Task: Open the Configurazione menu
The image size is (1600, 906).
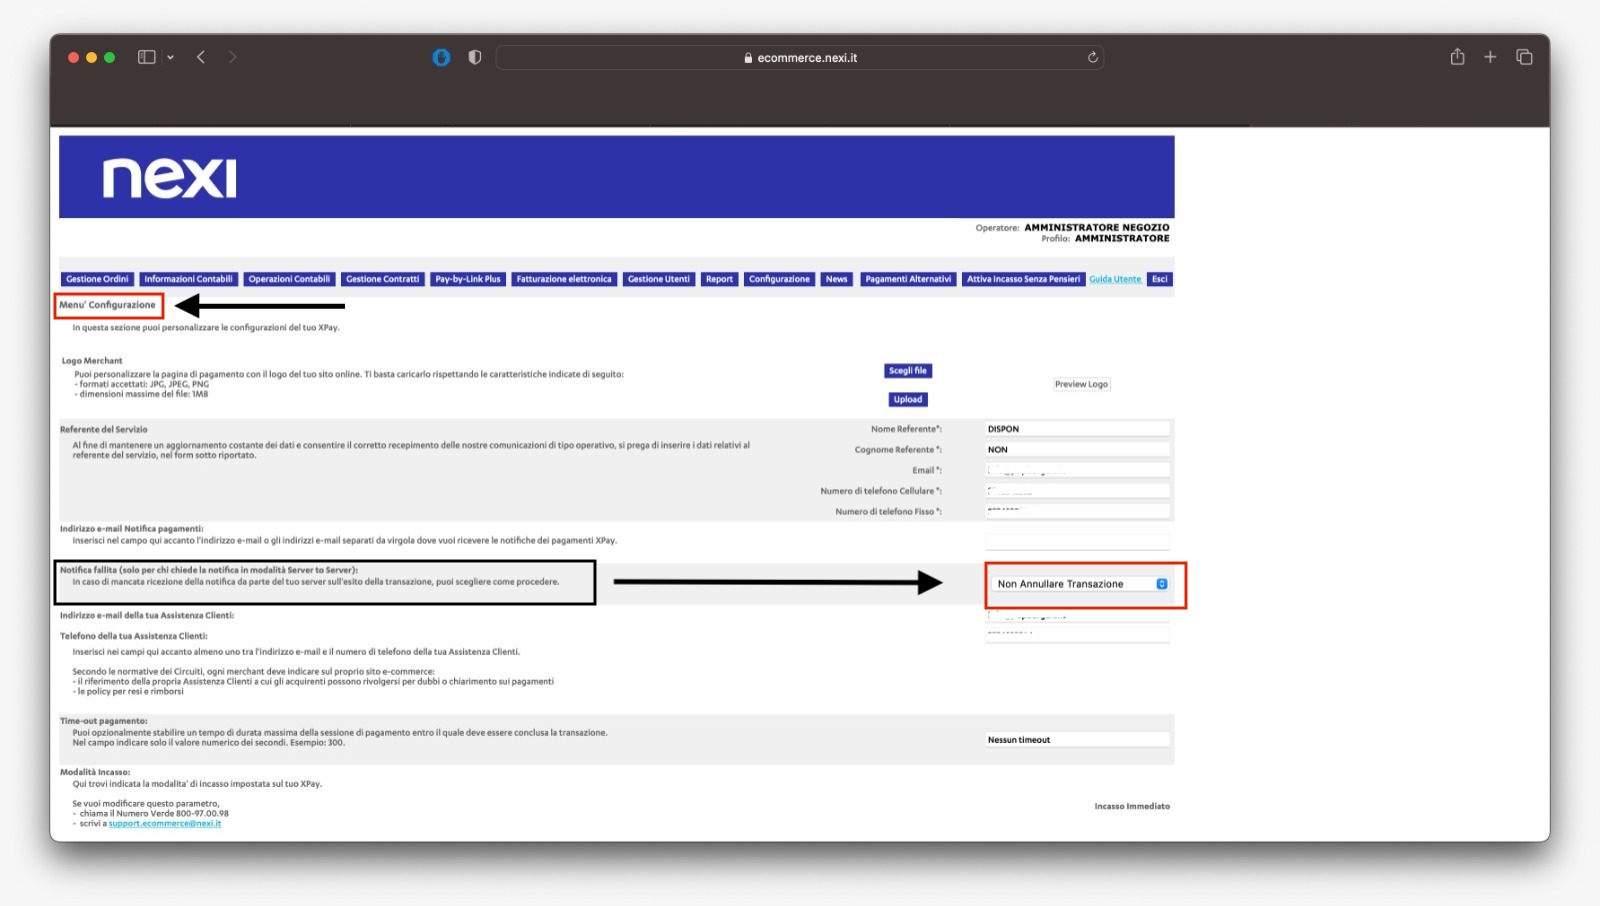Action: [x=779, y=279]
